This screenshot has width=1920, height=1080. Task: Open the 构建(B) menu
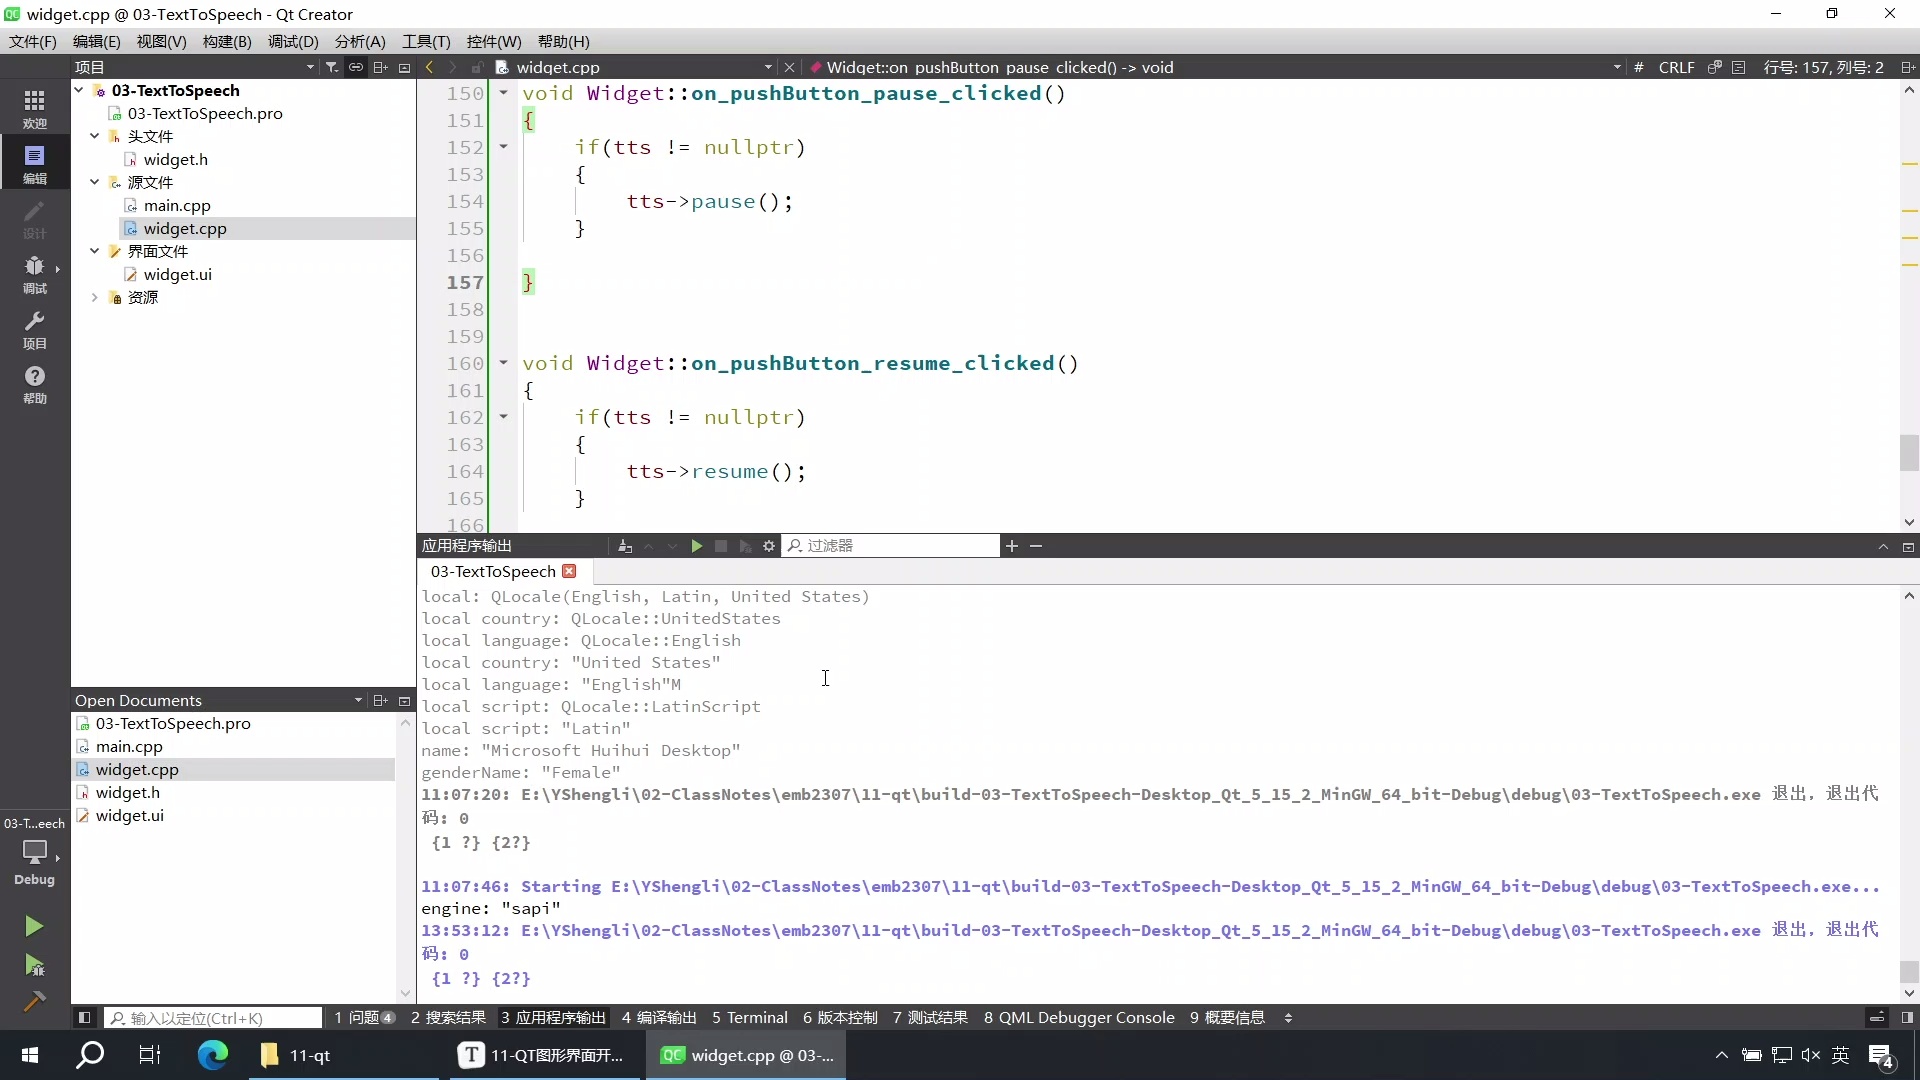pos(226,41)
